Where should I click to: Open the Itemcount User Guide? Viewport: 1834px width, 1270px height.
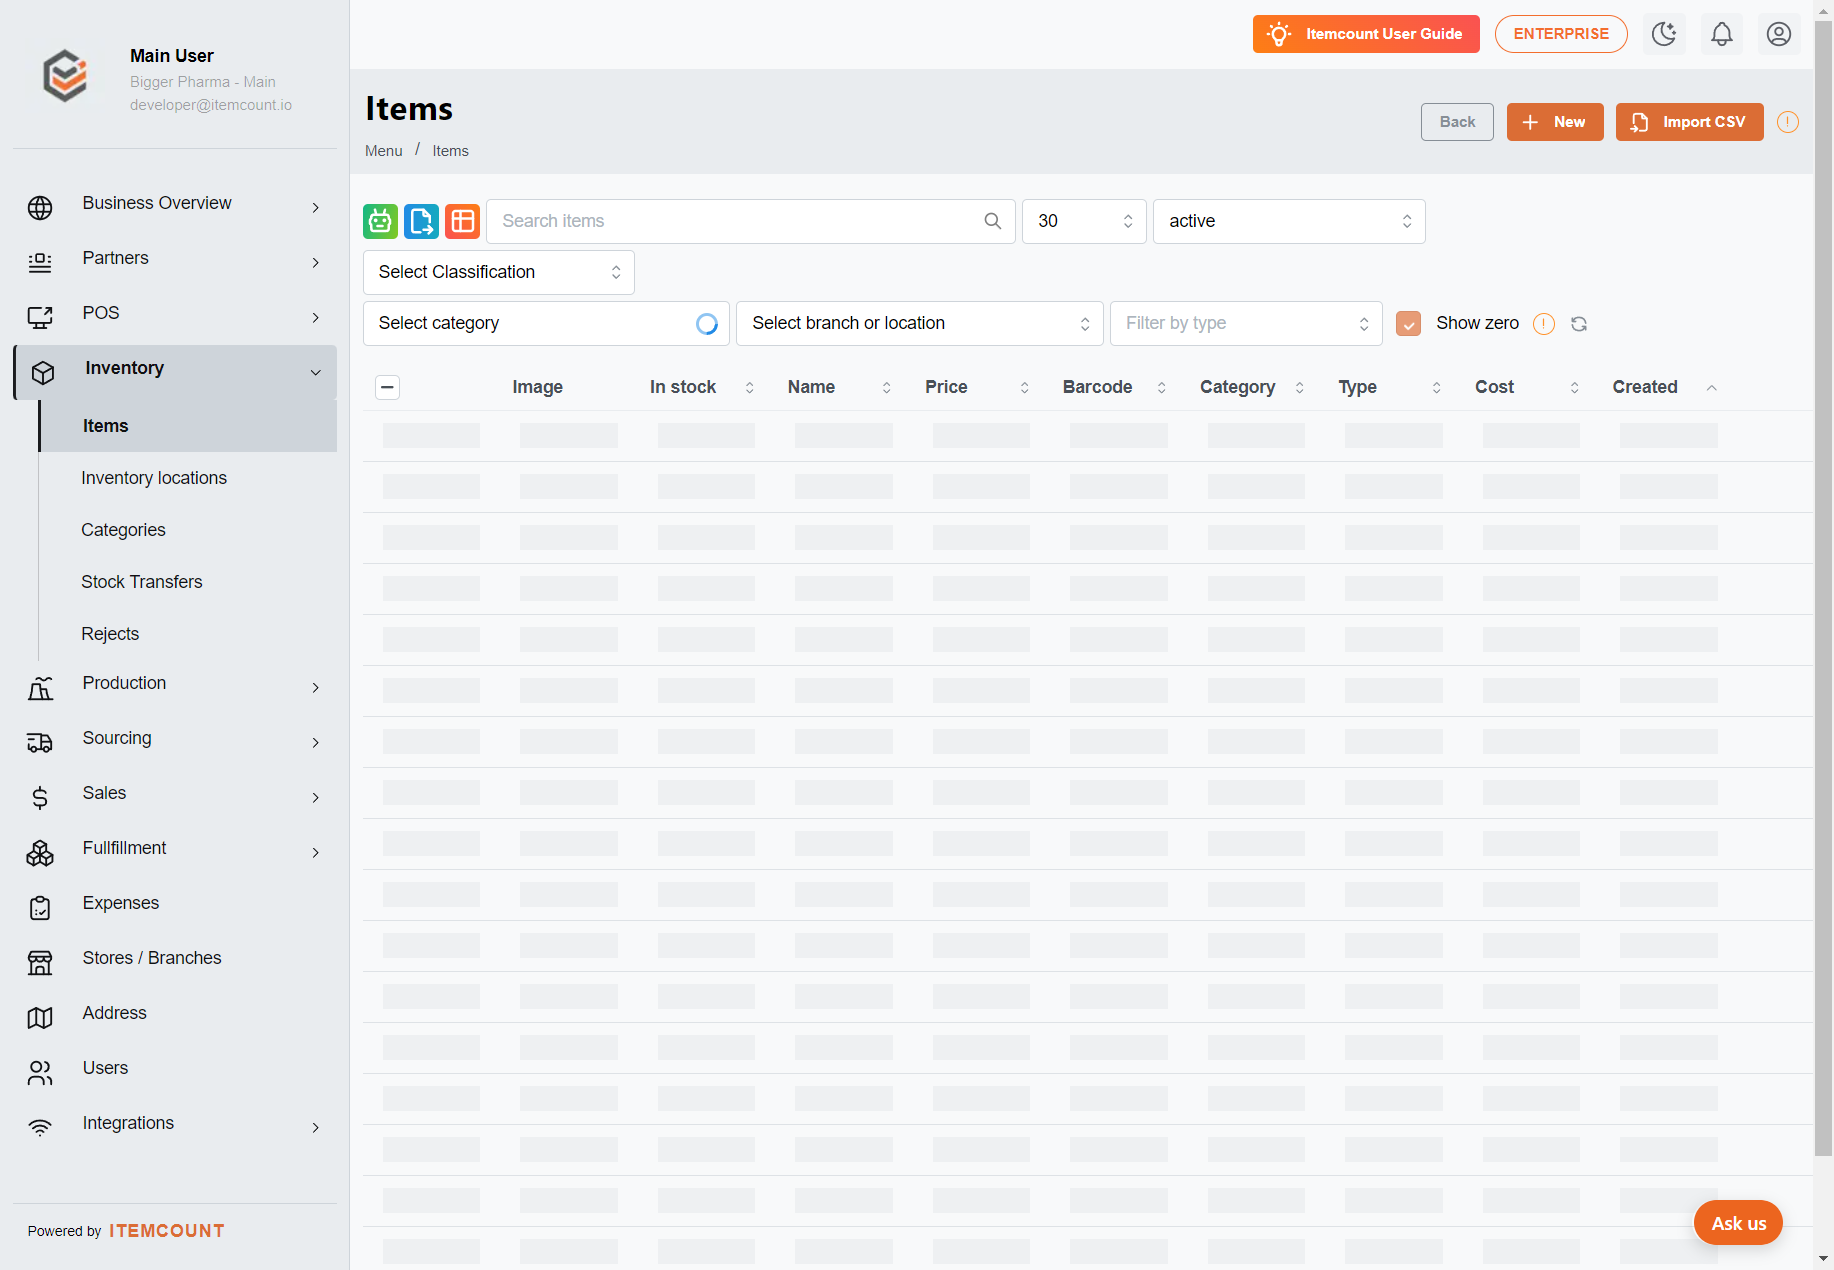pyautogui.click(x=1366, y=34)
